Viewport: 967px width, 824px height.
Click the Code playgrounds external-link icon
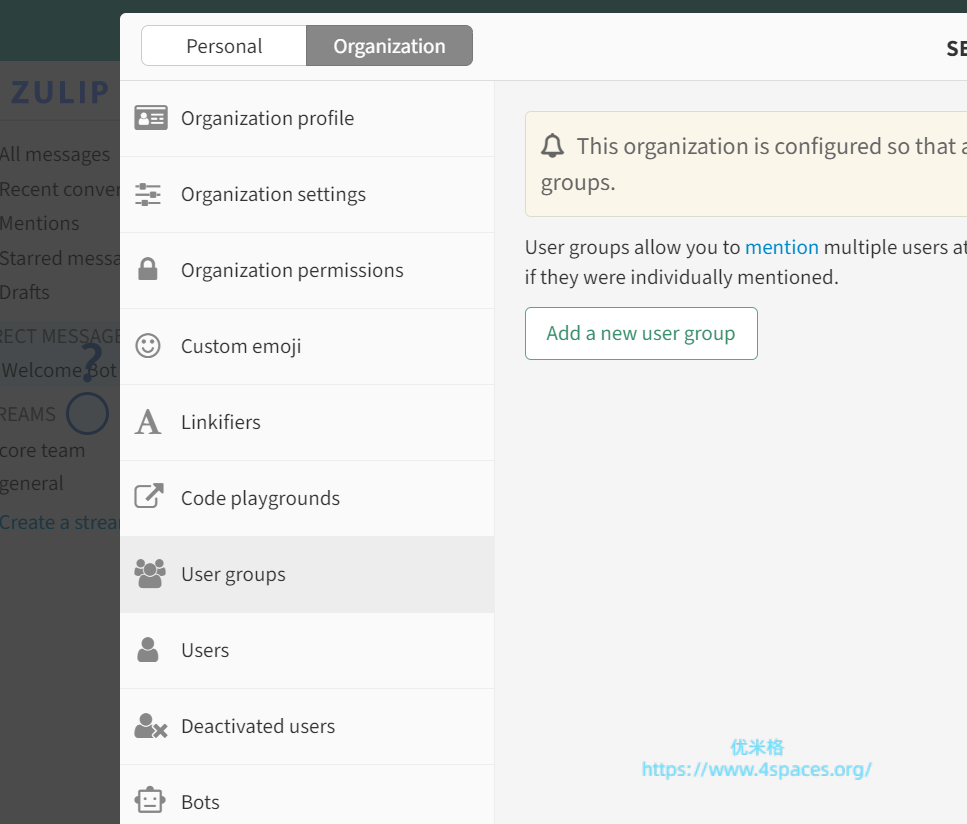(149, 497)
